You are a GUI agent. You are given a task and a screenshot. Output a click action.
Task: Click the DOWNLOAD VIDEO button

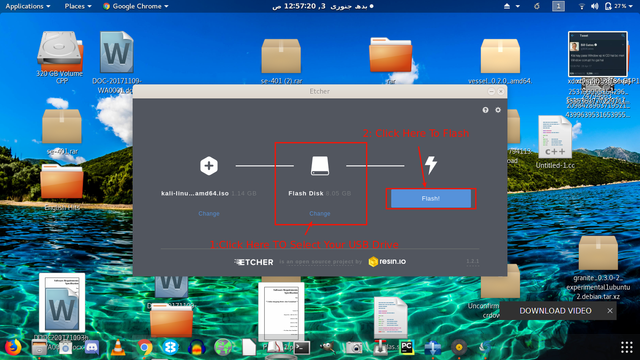click(555, 311)
